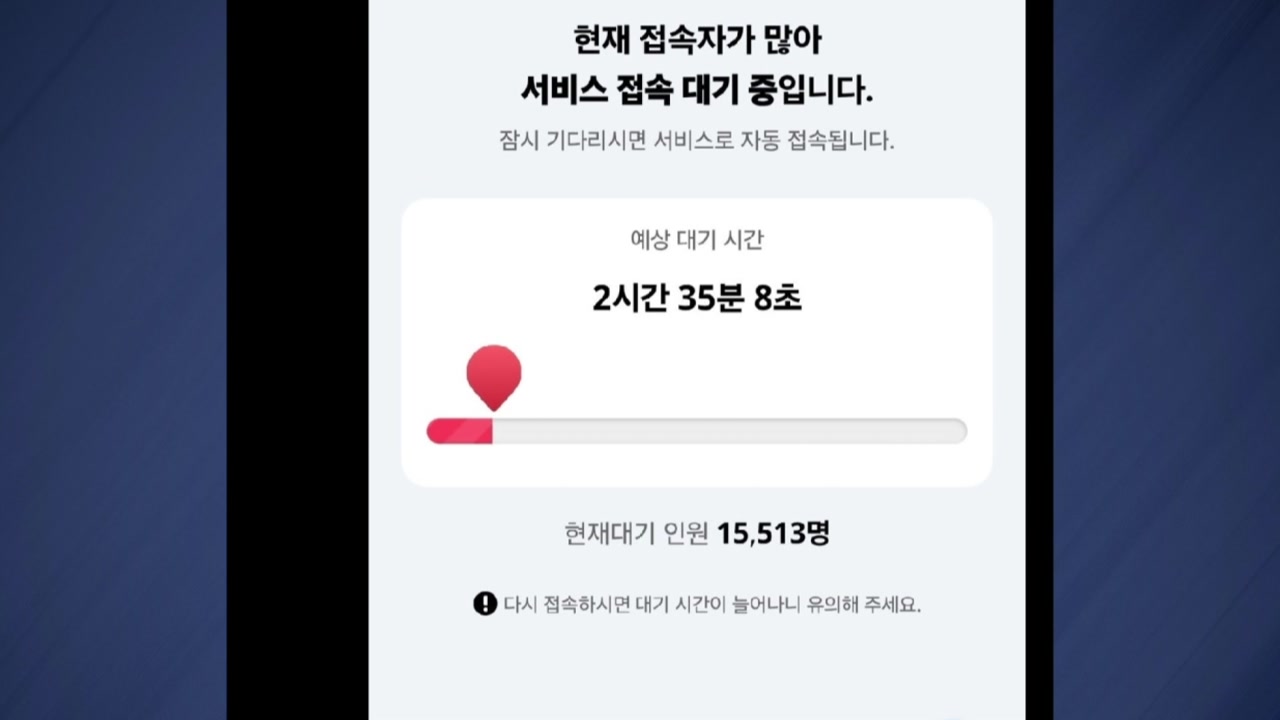Image resolution: width=1280 pixels, height=720 pixels.
Task: Click the rounded right end of progress bar
Action: click(x=958, y=431)
